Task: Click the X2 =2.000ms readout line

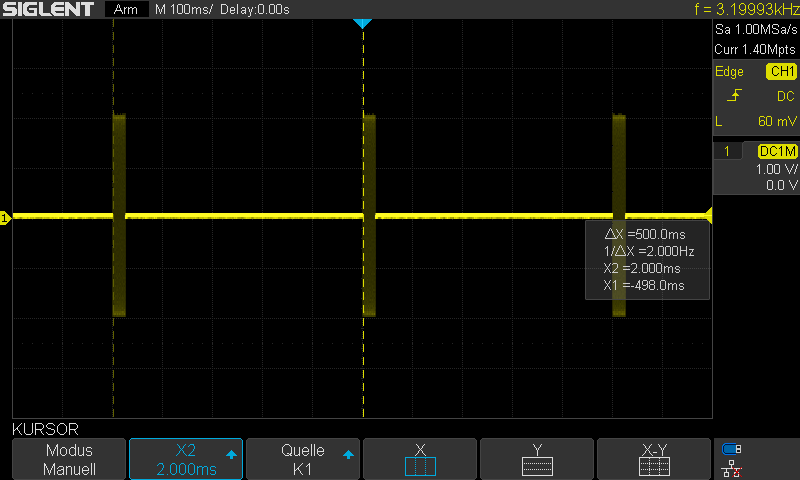Action: [642, 268]
